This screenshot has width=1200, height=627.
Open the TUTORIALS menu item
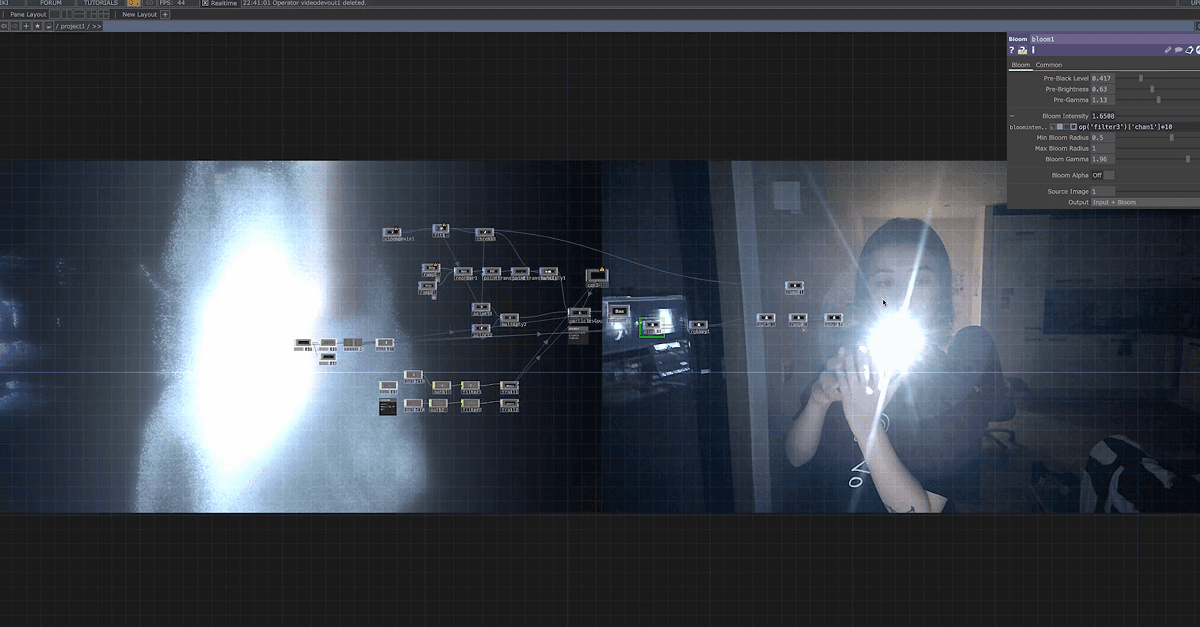click(x=101, y=3)
